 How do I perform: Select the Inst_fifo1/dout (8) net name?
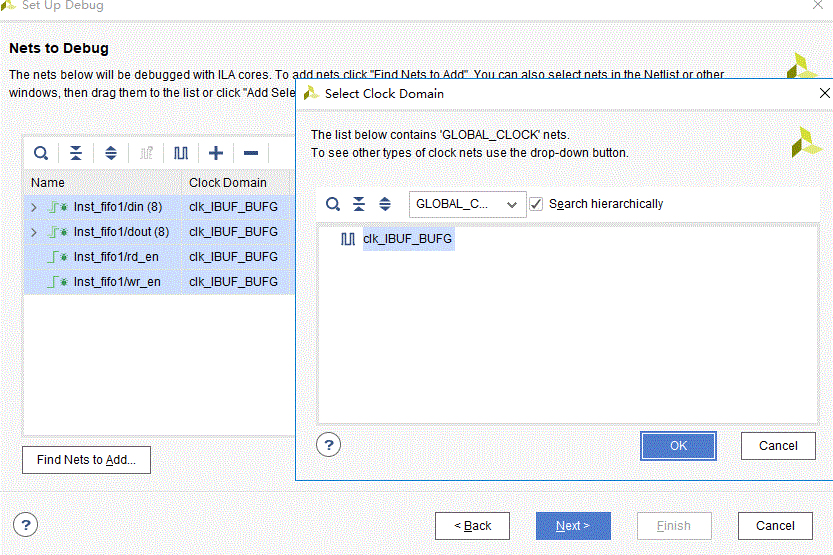click(121, 232)
